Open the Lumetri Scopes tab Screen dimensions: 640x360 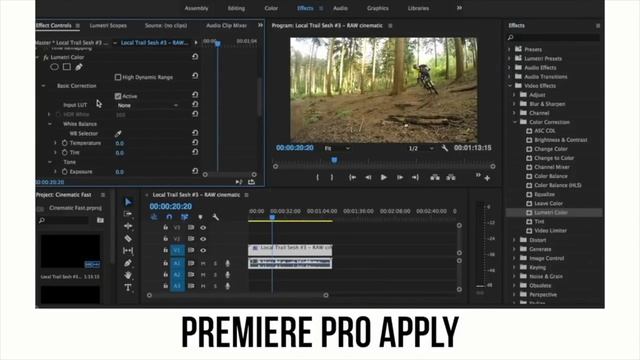[108, 25]
